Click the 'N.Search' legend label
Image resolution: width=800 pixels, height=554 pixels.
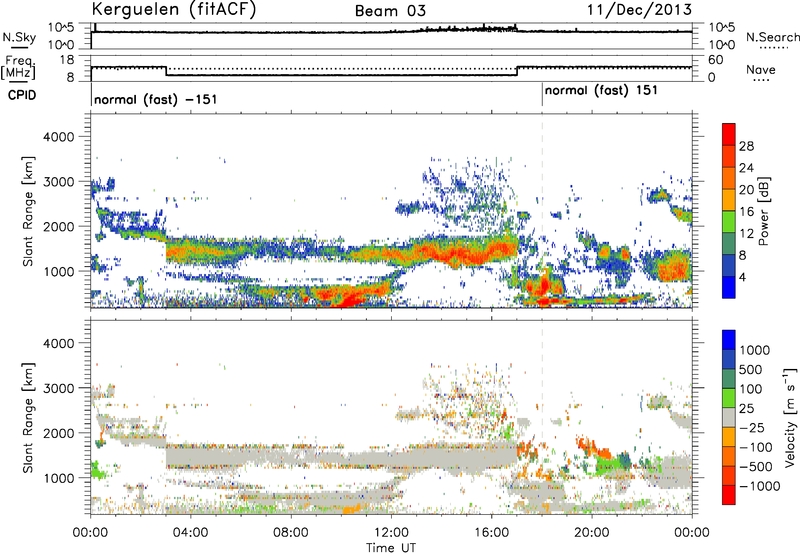772,37
